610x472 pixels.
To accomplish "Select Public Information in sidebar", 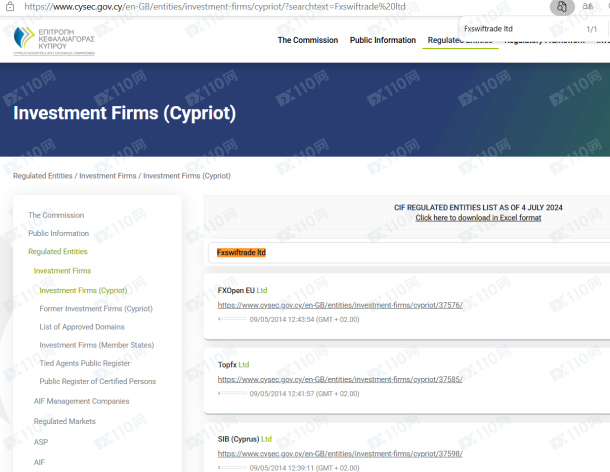I will coord(58,233).
